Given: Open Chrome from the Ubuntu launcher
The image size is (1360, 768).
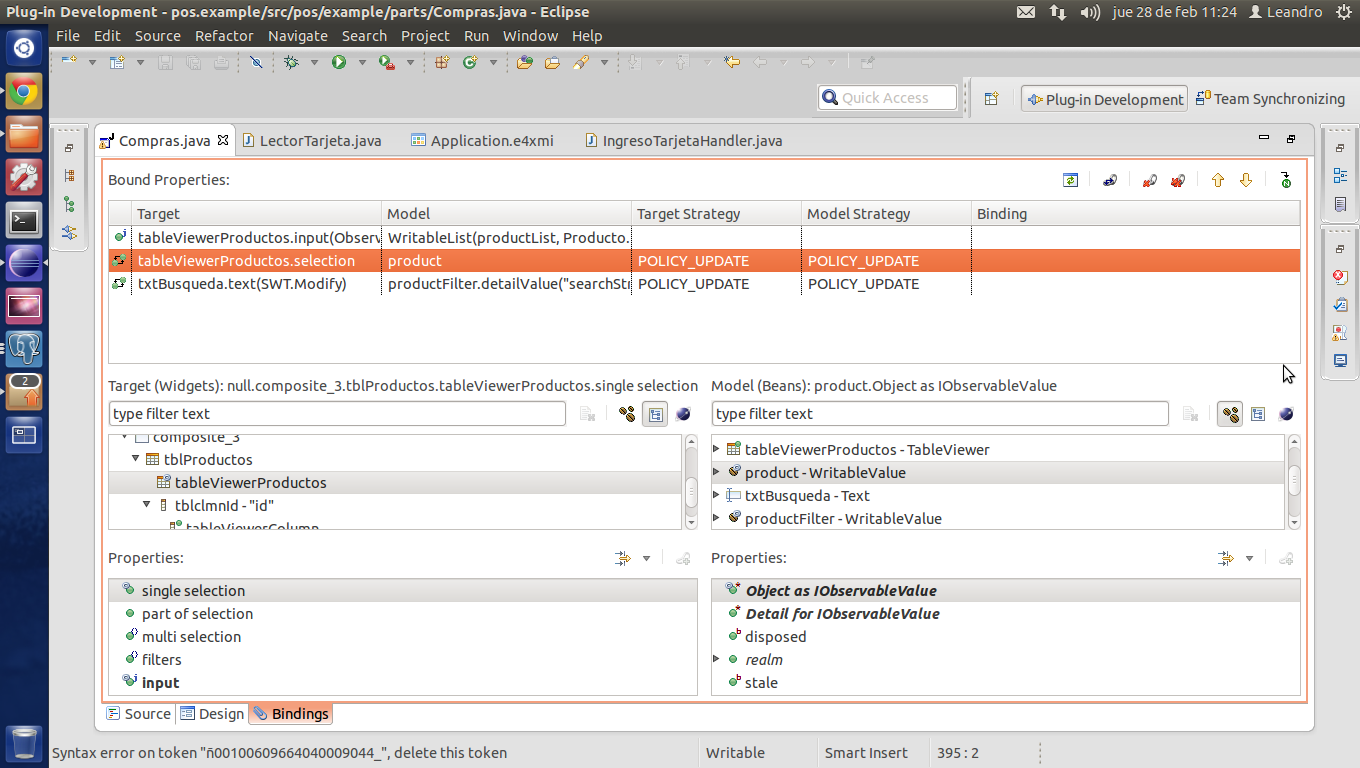Looking at the screenshot, I should (x=24, y=93).
